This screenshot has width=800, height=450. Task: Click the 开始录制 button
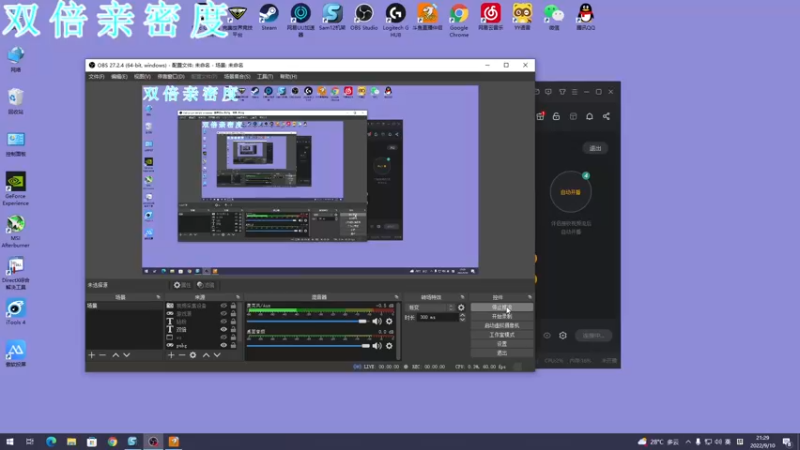502,316
